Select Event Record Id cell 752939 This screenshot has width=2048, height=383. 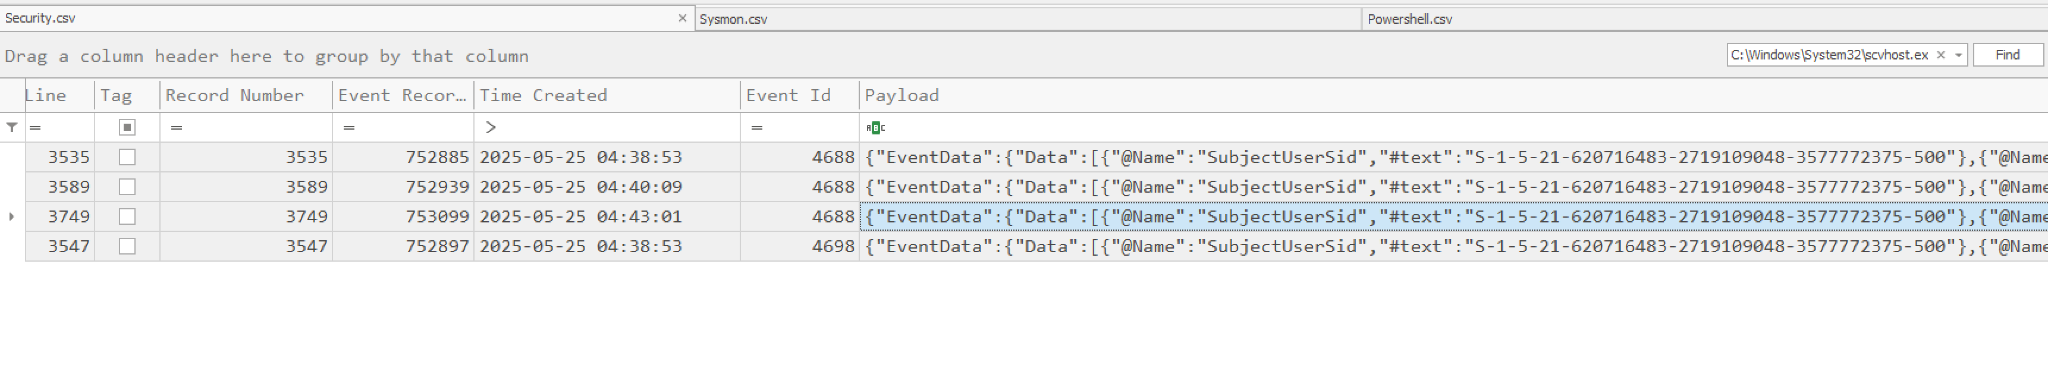[403, 187]
